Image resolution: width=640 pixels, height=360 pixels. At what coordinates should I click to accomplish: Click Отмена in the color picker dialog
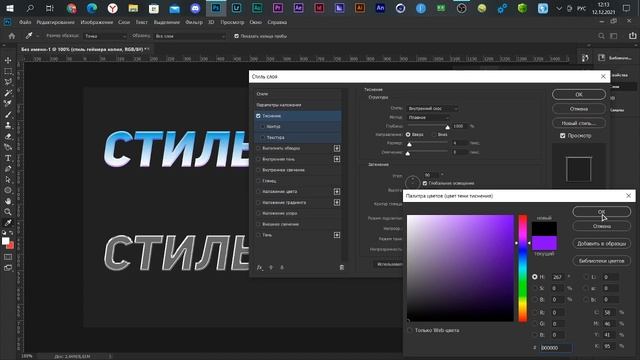click(602, 226)
